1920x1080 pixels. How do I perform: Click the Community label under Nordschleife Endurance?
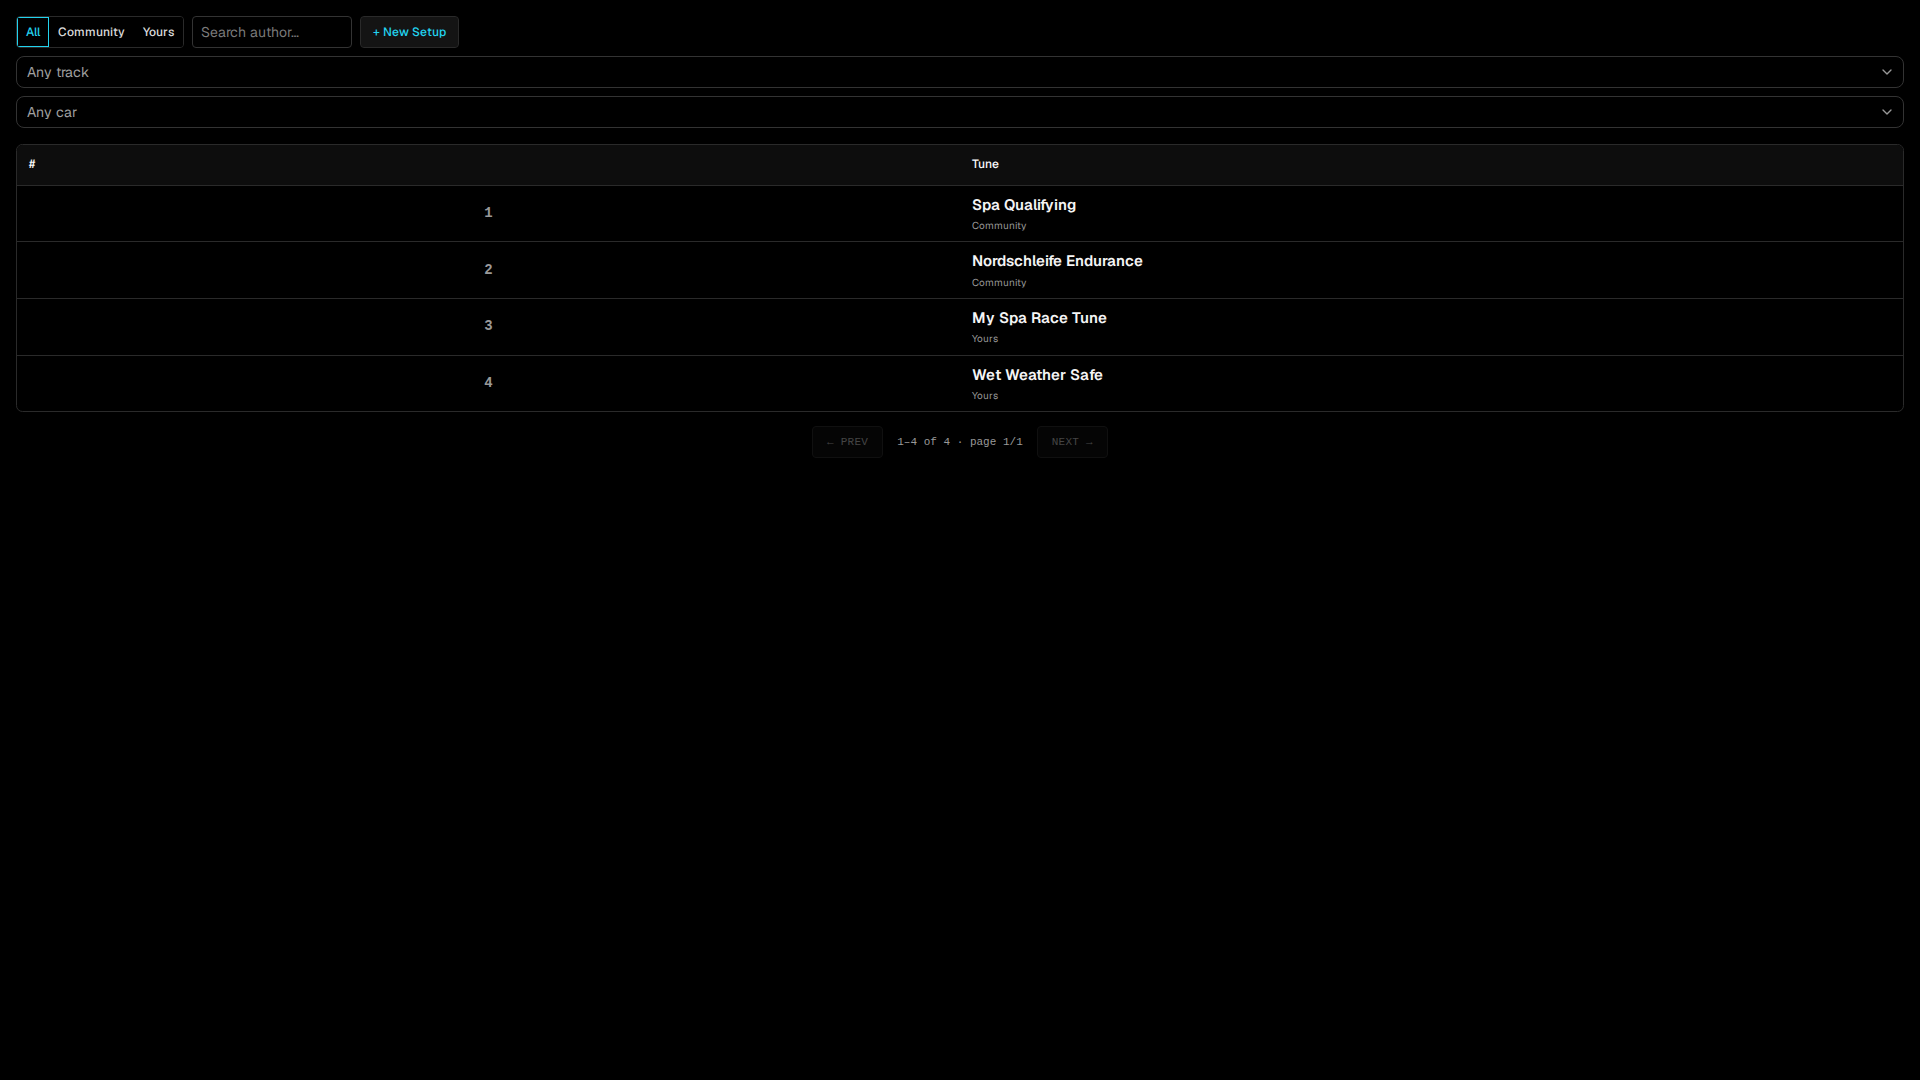point(999,283)
